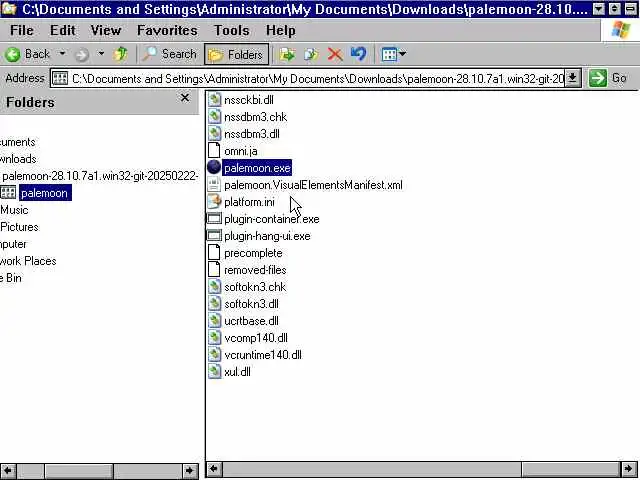Click folder tree scrollbar left arrow

click(x=8, y=470)
